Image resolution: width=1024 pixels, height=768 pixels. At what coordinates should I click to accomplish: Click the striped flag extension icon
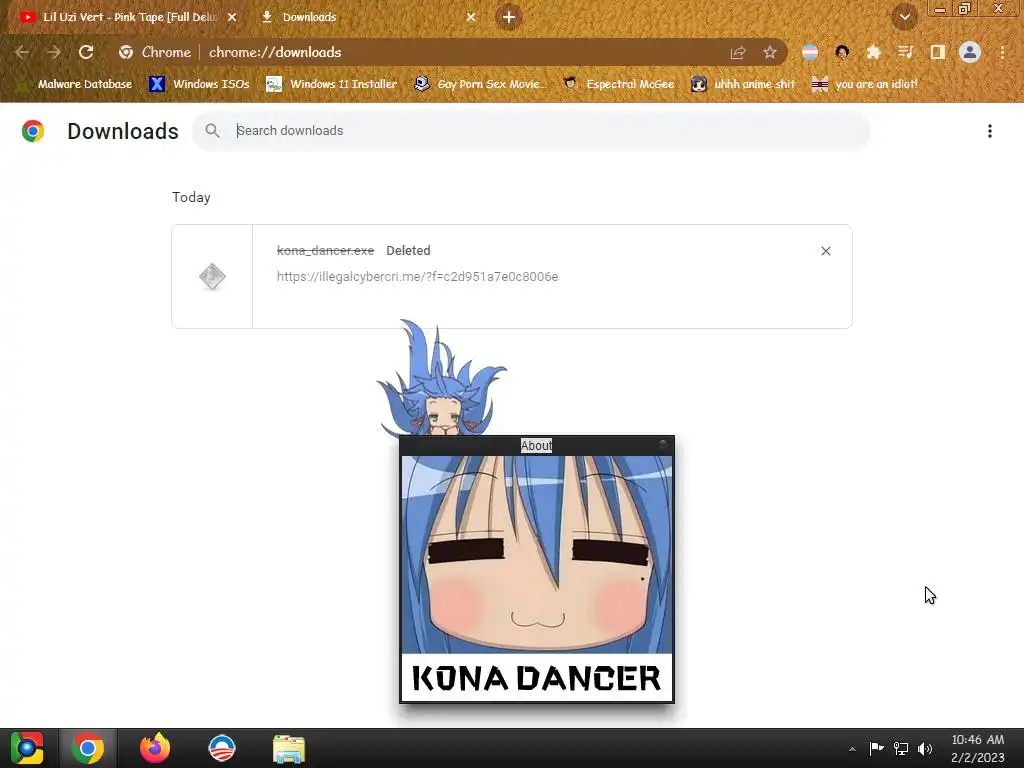pos(810,52)
